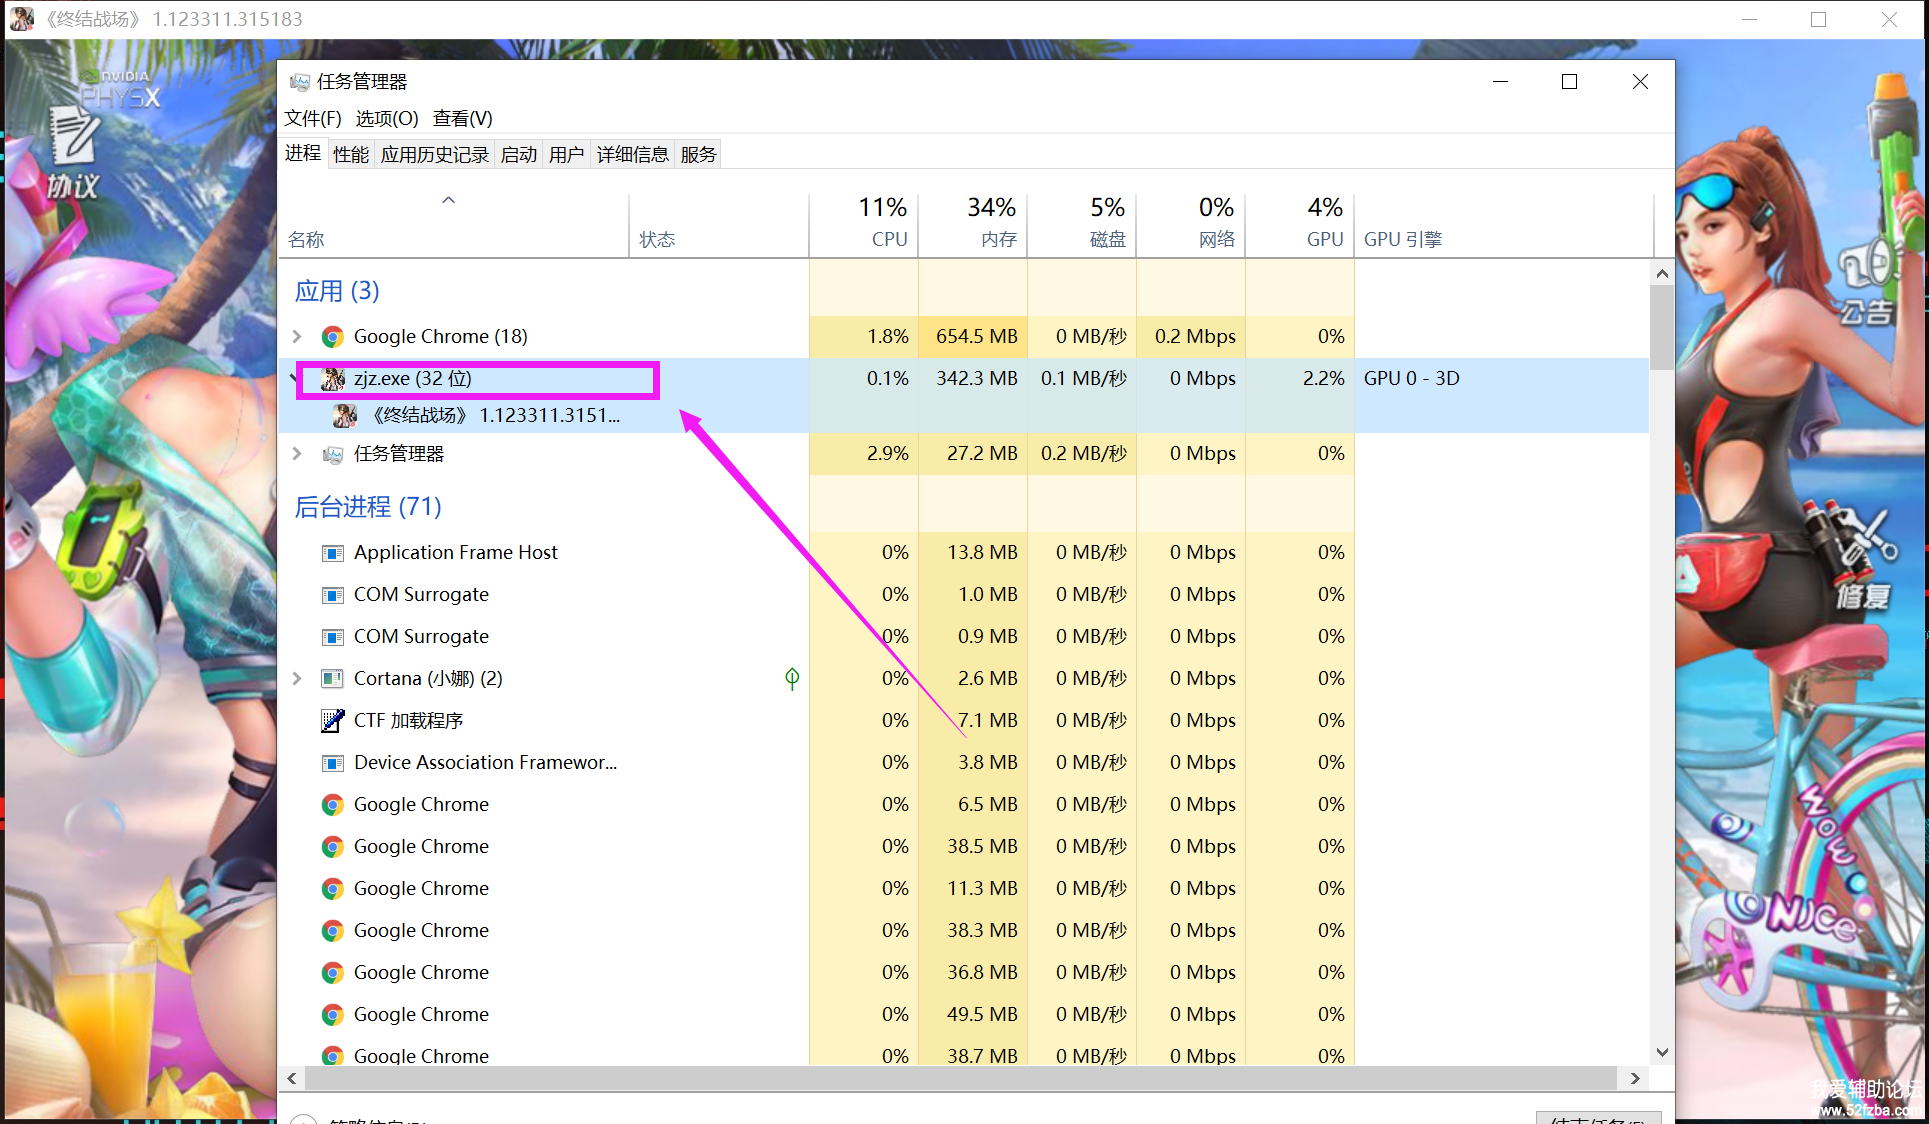Click the CTF 加载程序 icon
This screenshot has width=1929, height=1124.
coord(332,721)
